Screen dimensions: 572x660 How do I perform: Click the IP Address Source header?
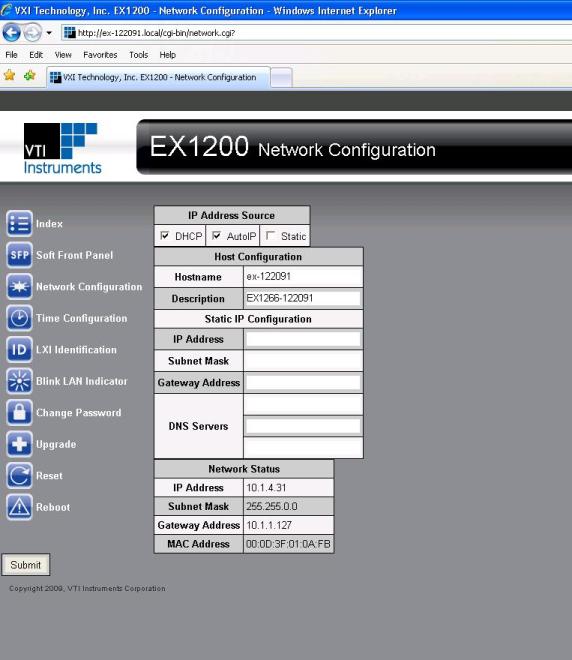click(232, 215)
